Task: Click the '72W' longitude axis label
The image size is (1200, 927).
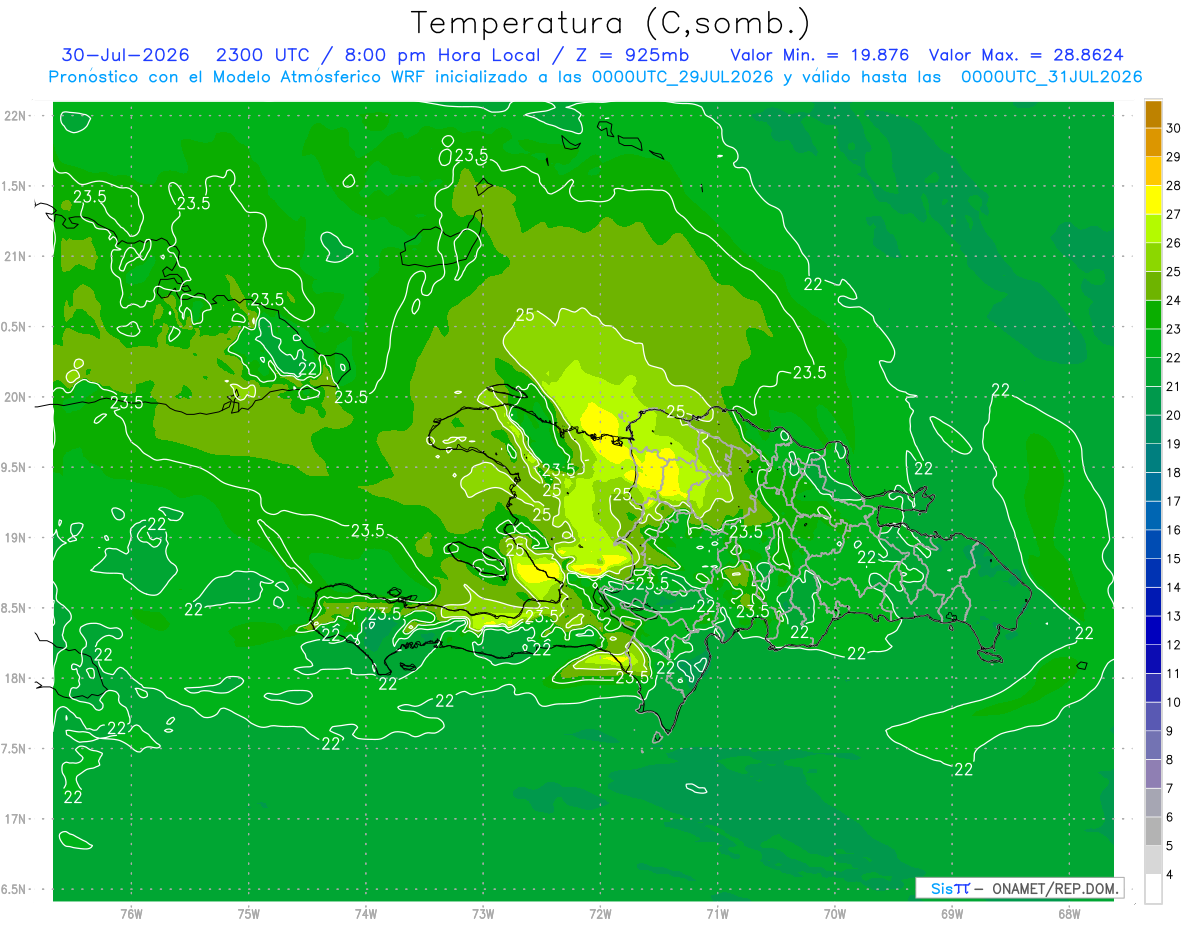Action: pos(600,914)
